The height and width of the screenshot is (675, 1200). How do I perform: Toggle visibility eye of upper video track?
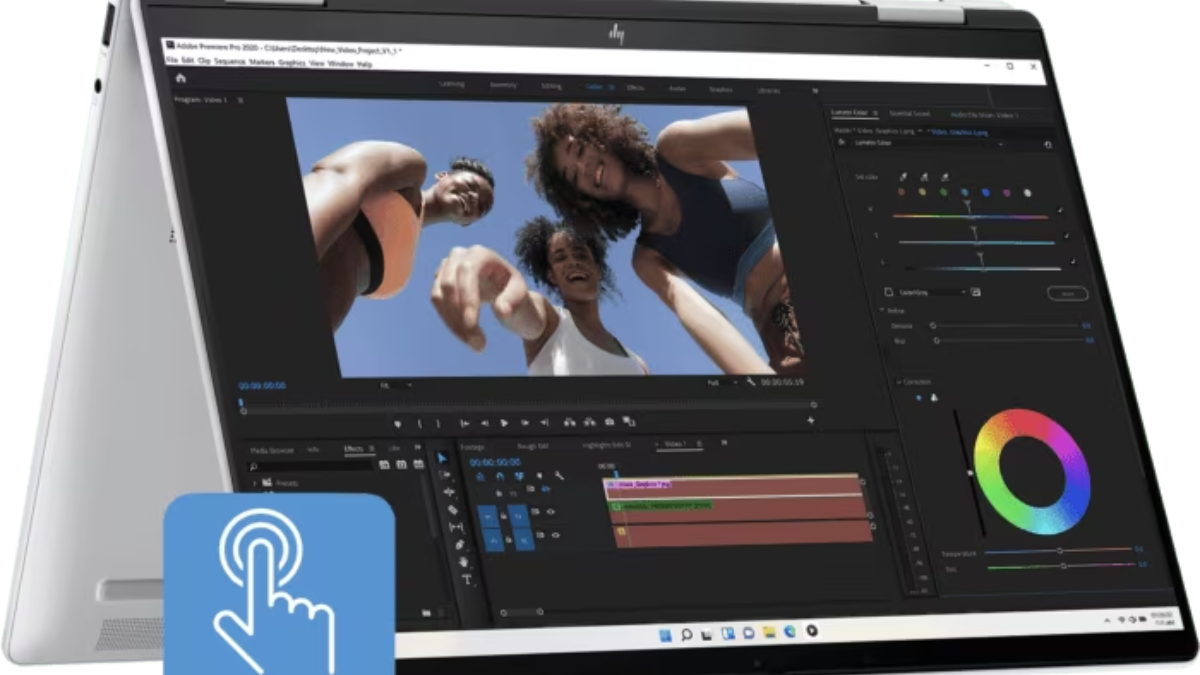pos(551,512)
